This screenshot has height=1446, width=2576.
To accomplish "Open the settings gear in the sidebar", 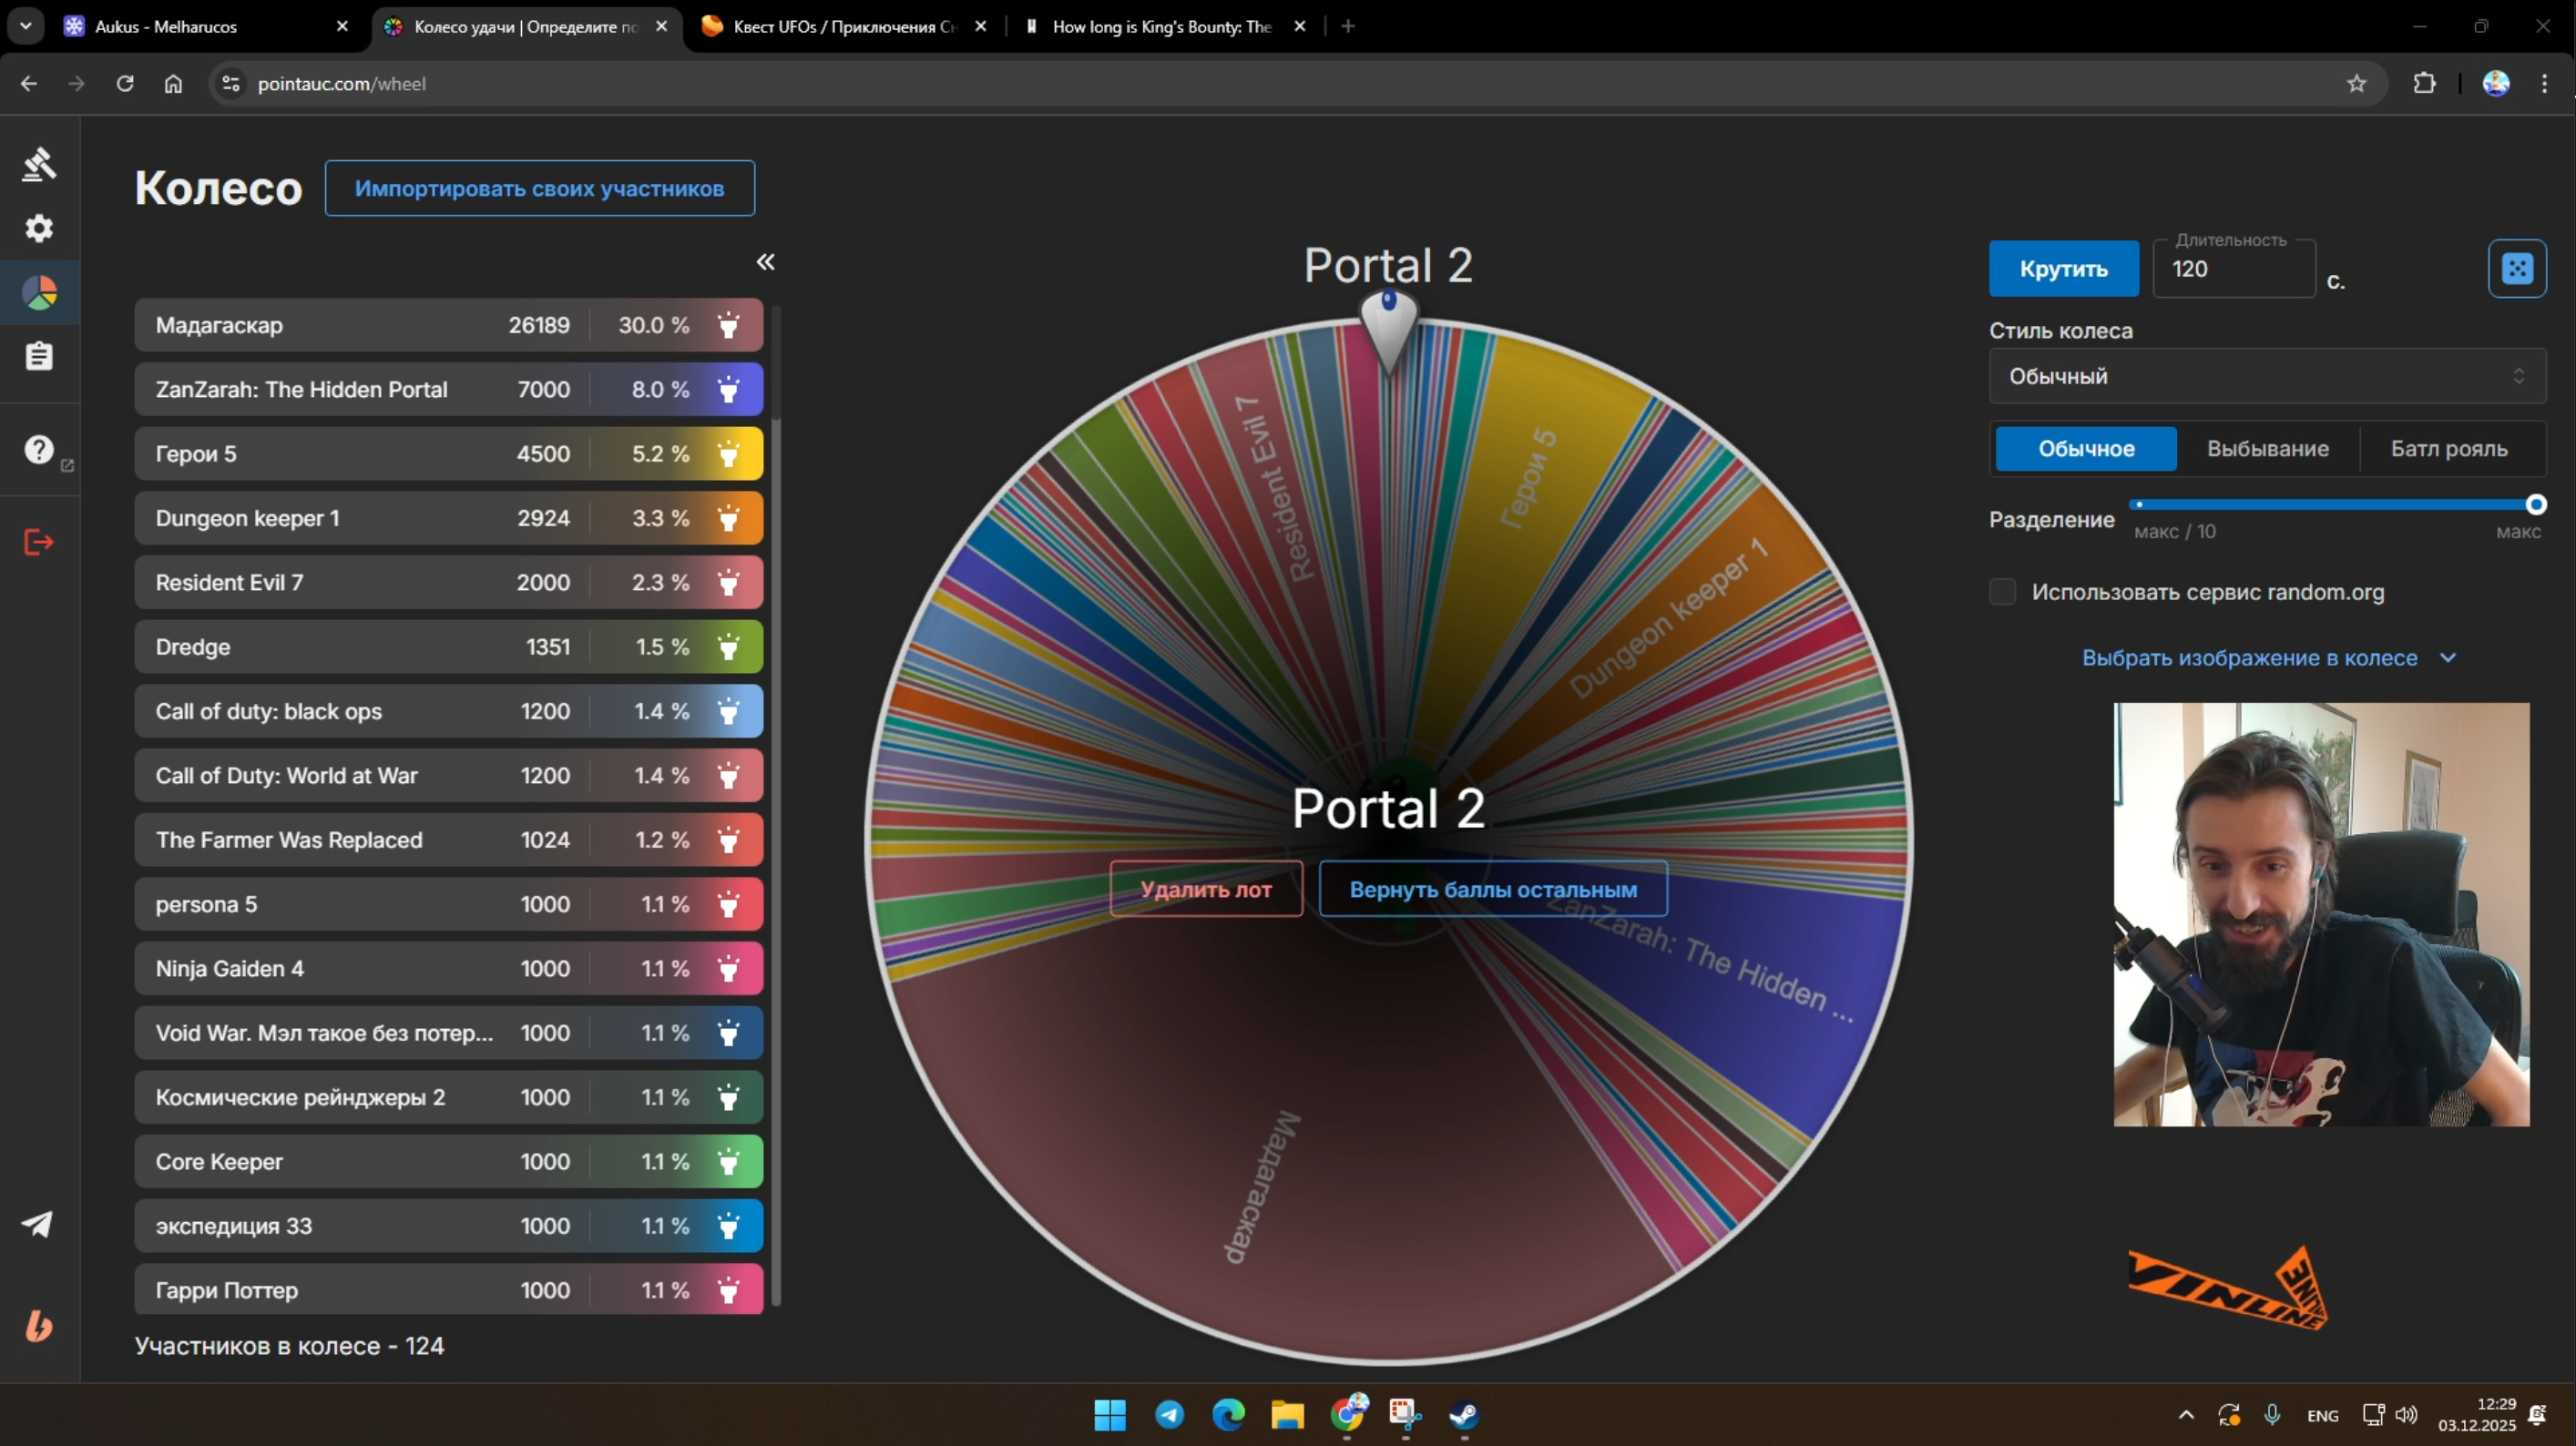I will 39,229.
